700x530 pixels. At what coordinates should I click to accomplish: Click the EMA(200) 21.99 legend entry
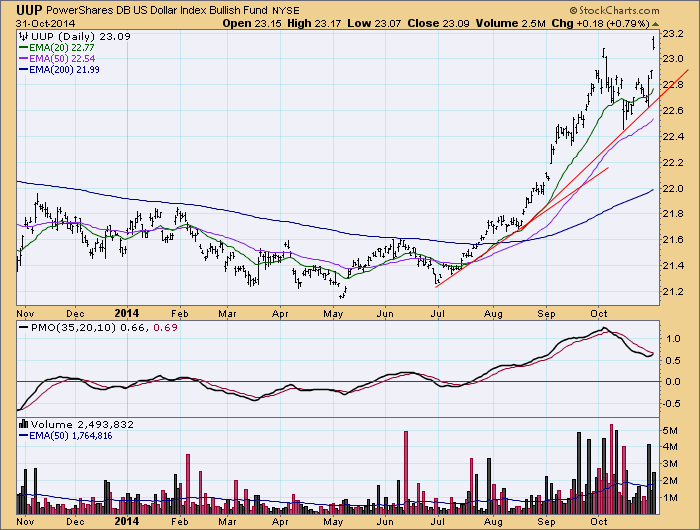[x=59, y=70]
